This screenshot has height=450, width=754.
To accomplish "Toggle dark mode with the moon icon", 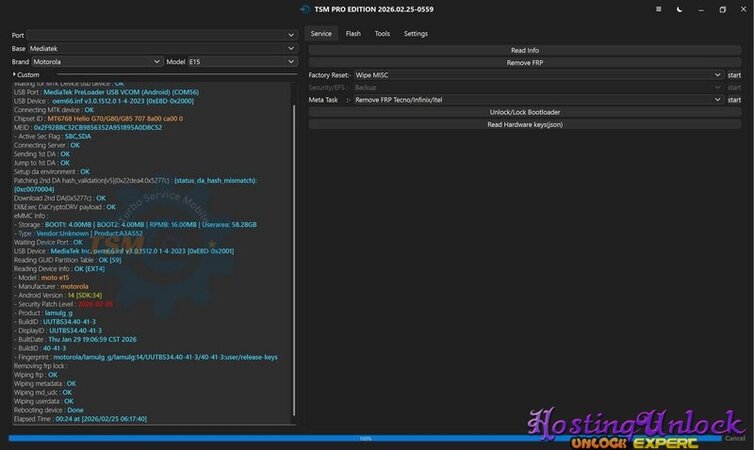I will coord(679,9).
